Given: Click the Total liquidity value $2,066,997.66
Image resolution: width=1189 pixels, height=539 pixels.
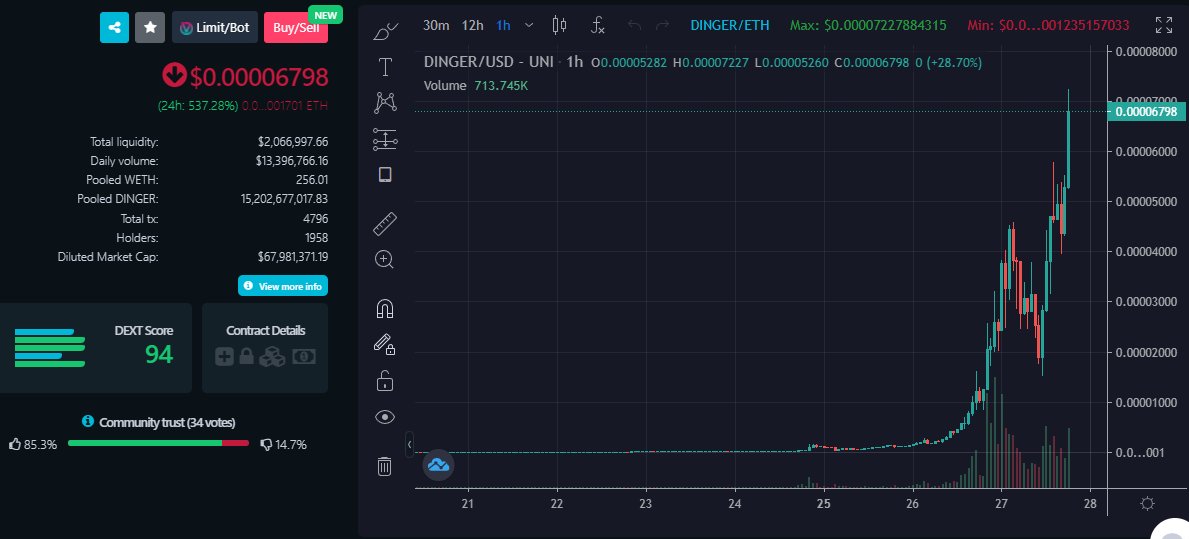Looking at the screenshot, I should [x=293, y=141].
